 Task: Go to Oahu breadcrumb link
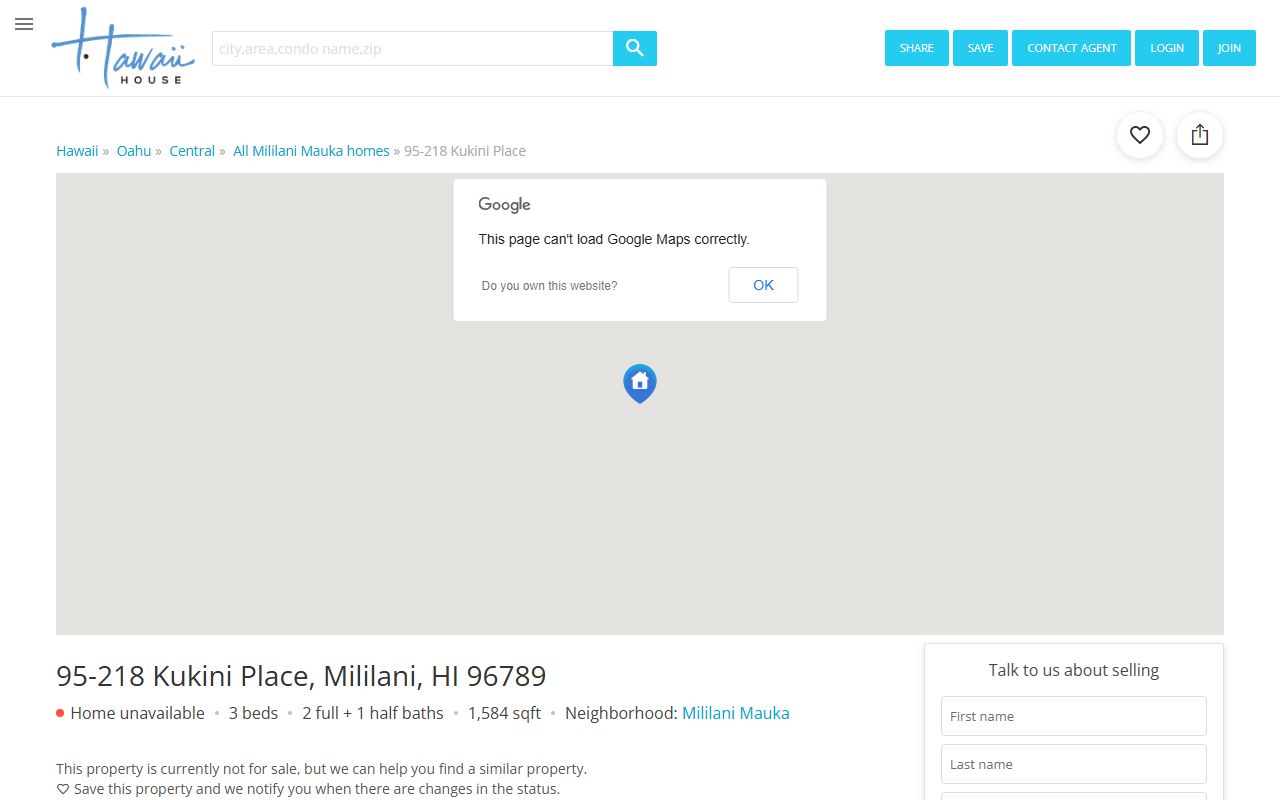tap(134, 151)
